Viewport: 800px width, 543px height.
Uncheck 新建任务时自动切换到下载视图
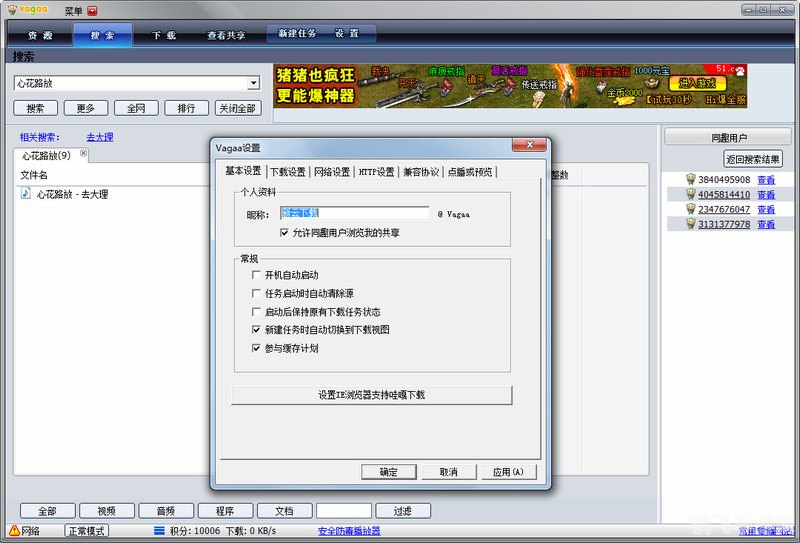point(256,330)
